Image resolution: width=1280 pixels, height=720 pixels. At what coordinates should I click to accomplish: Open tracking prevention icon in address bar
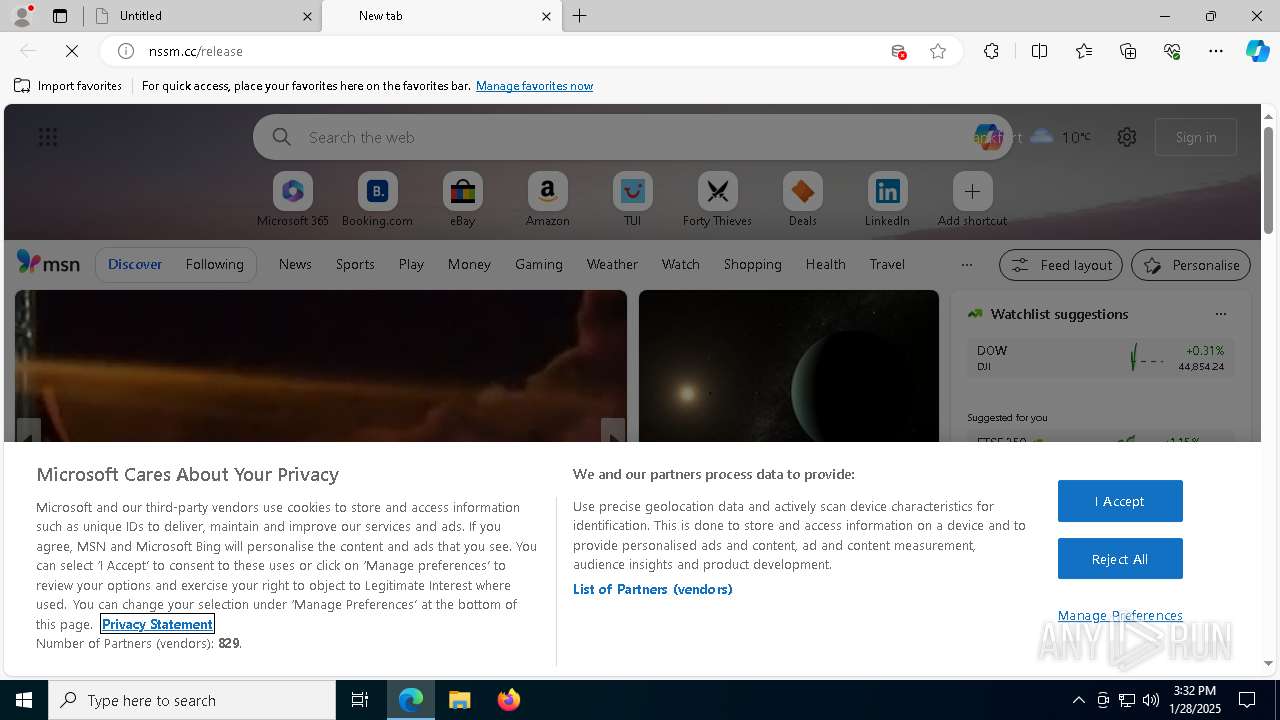pos(898,51)
